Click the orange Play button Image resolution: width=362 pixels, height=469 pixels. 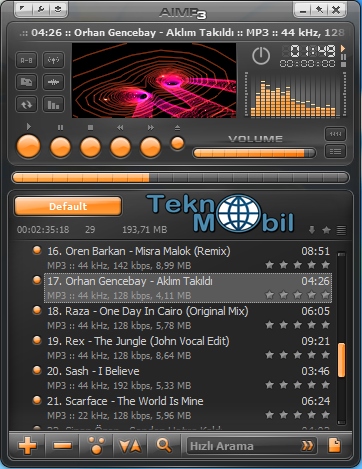click(x=29, y=147)
